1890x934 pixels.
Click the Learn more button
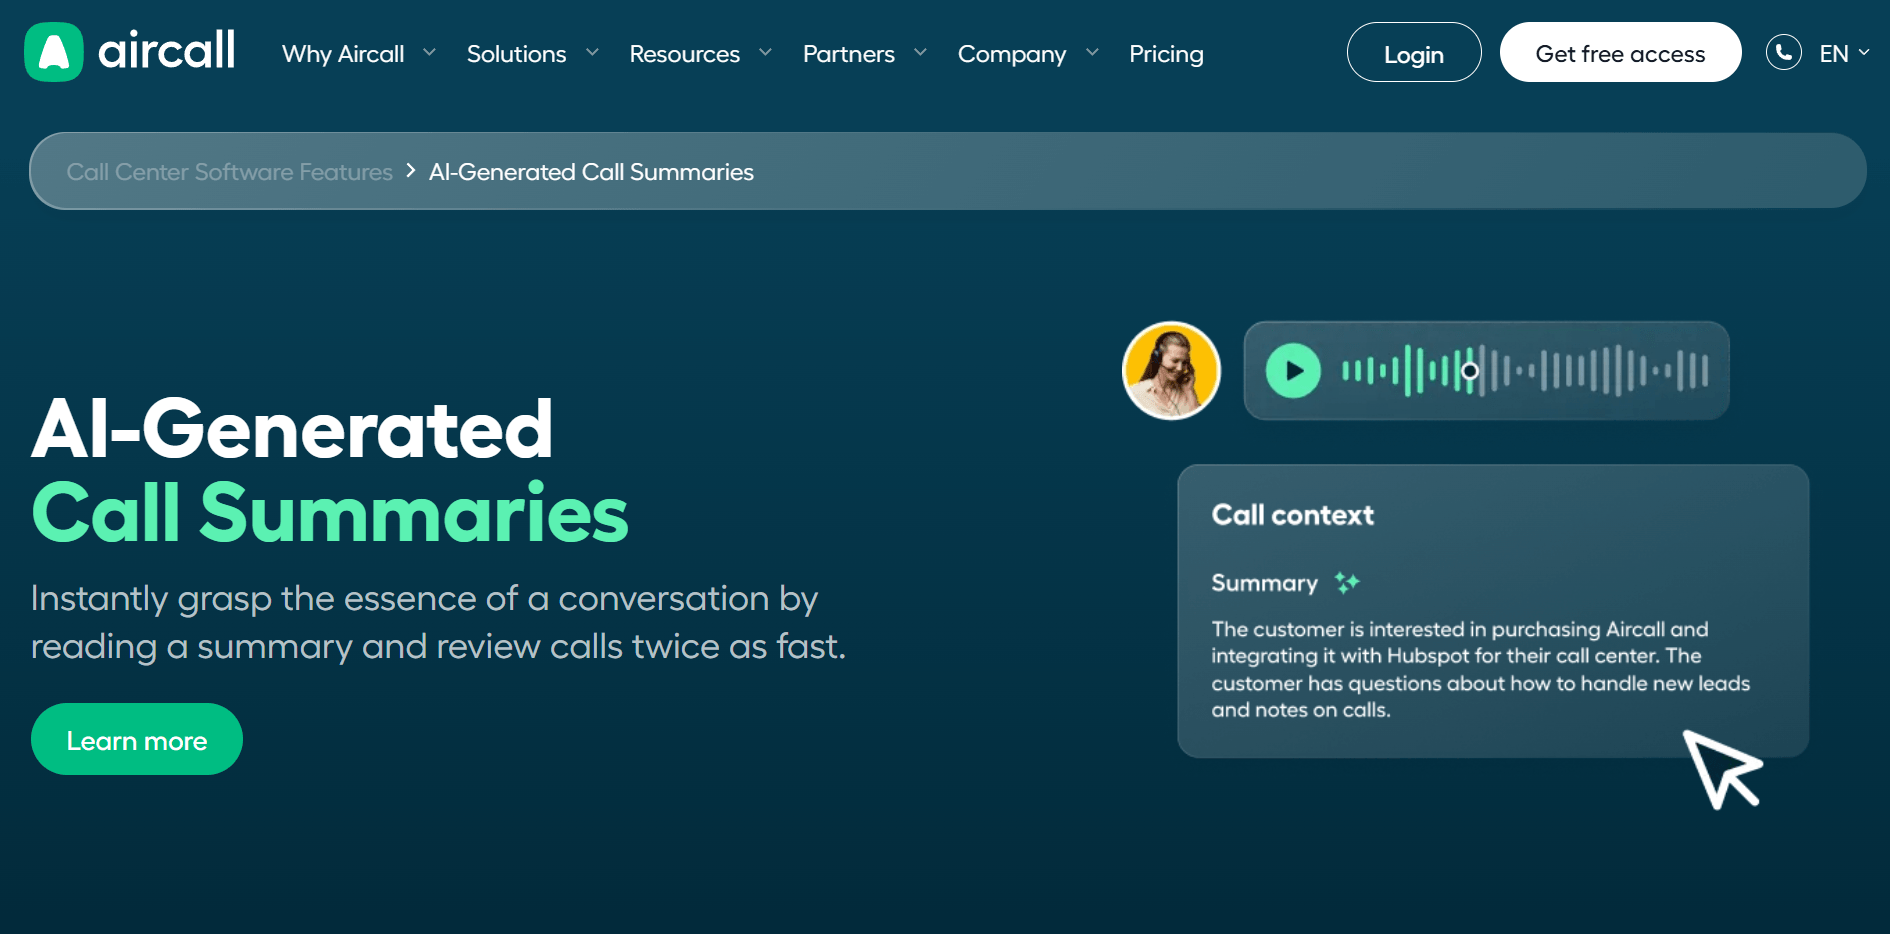point(136,739)
